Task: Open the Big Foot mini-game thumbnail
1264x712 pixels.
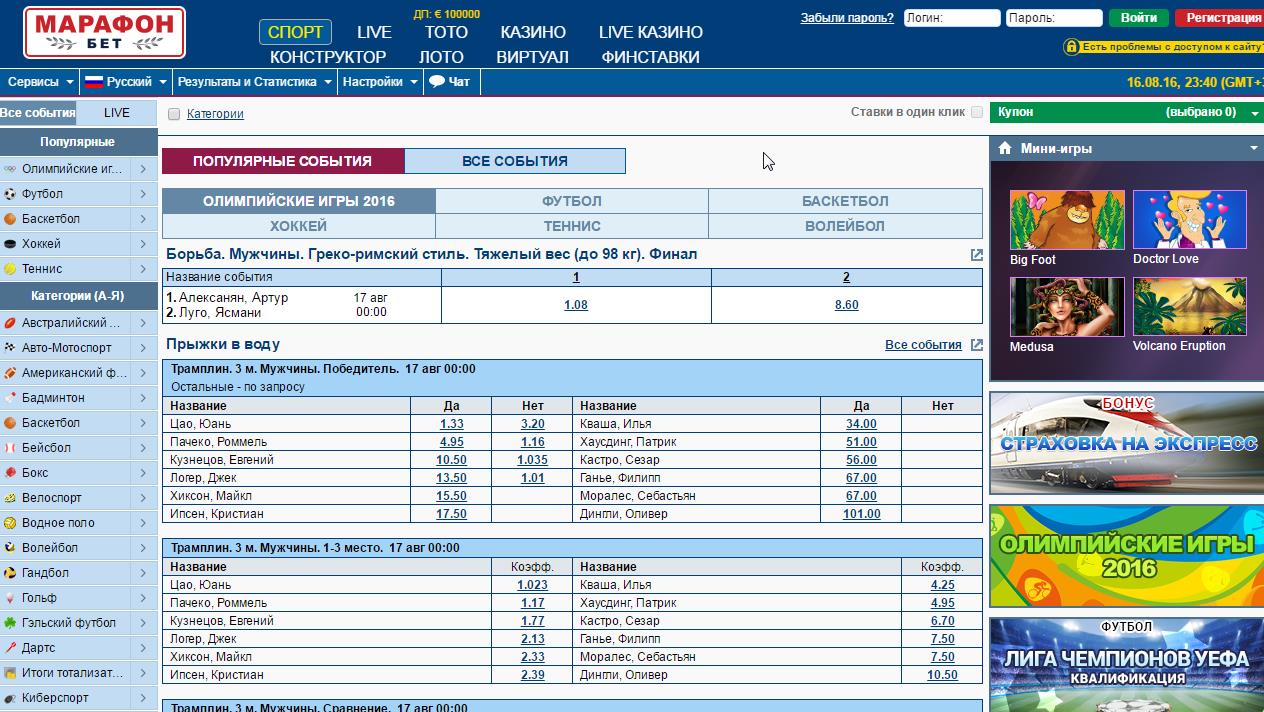Action: pos(1067,220)
